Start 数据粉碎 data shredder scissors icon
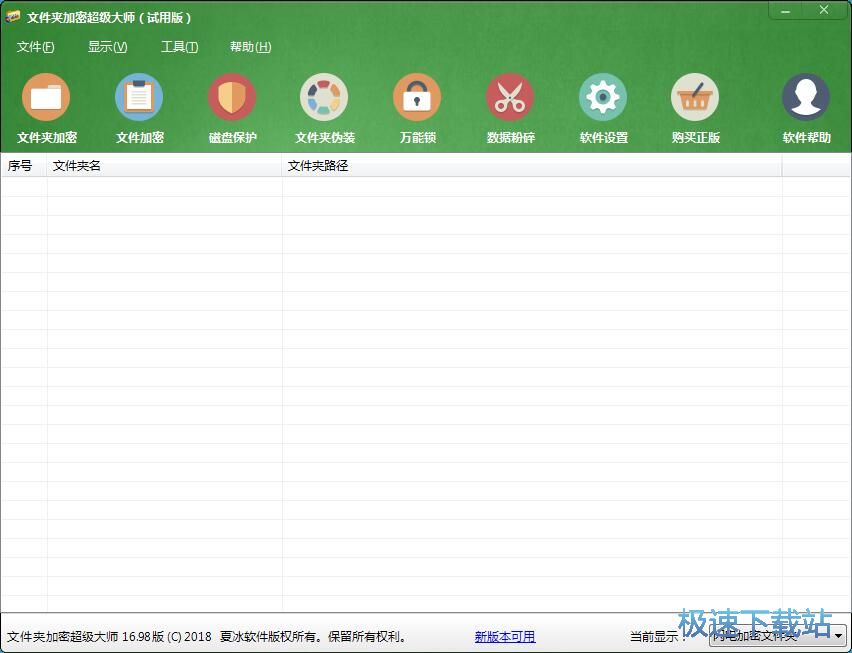Image resolution: width=852 pixels, height=653 pixels. [x=510, y=108]
